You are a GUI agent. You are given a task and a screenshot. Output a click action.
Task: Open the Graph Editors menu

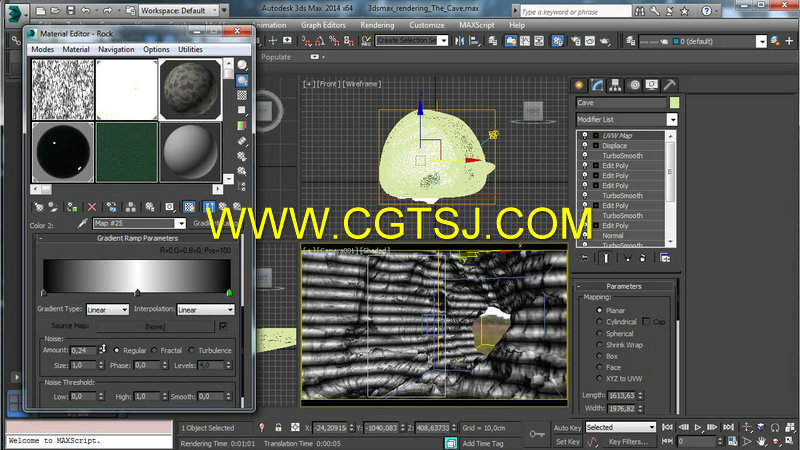[323, 25]
